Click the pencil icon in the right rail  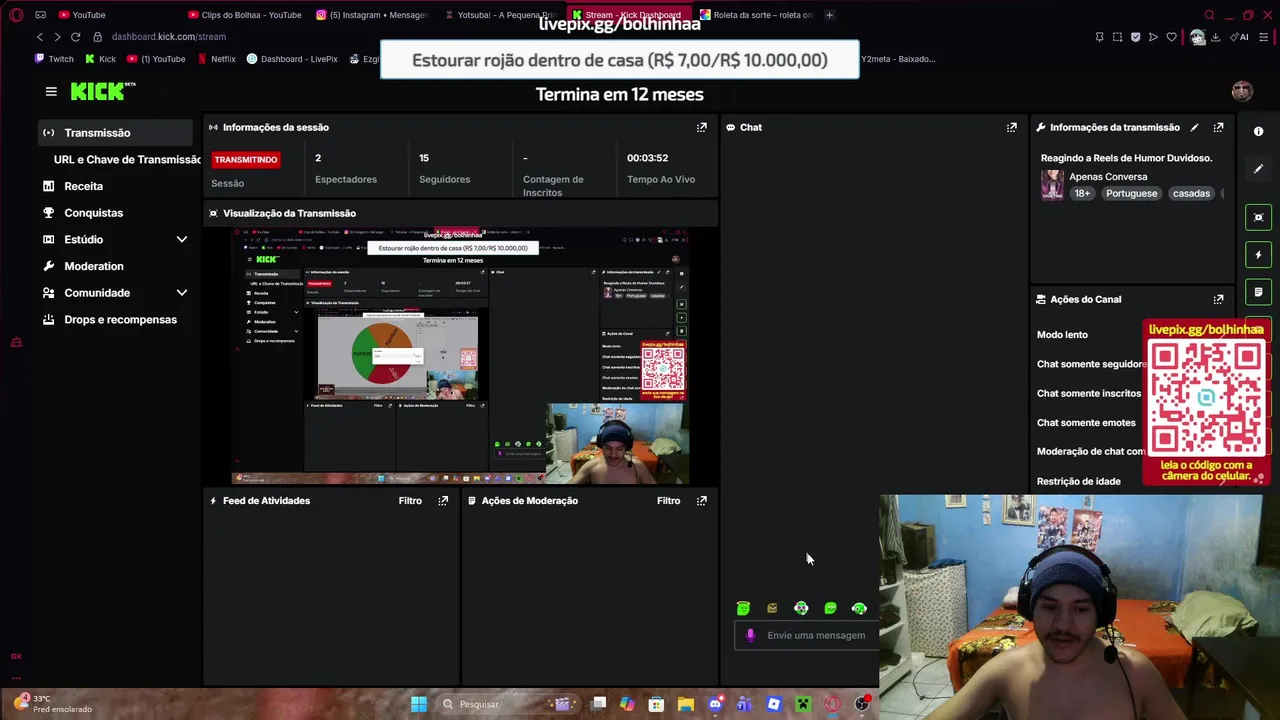(x=1259, y=169)
